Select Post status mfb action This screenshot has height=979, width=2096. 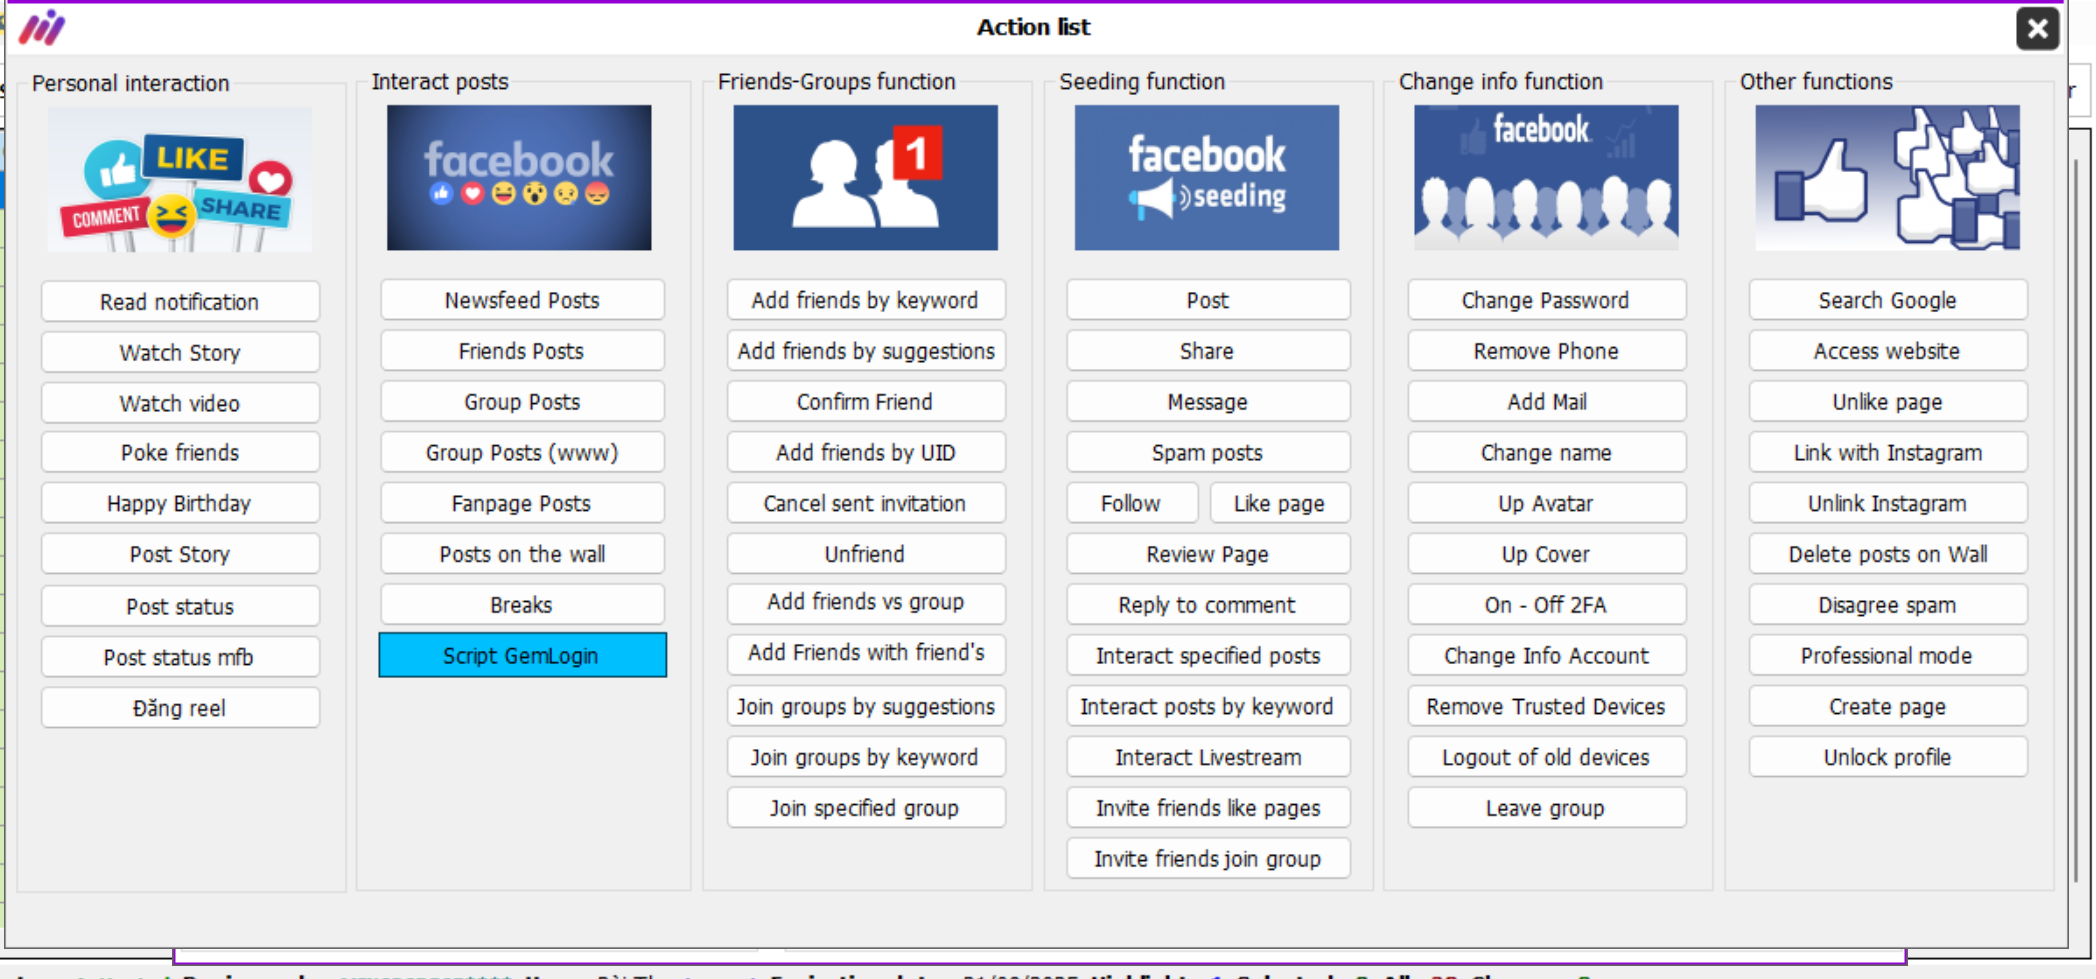[180, 658]
